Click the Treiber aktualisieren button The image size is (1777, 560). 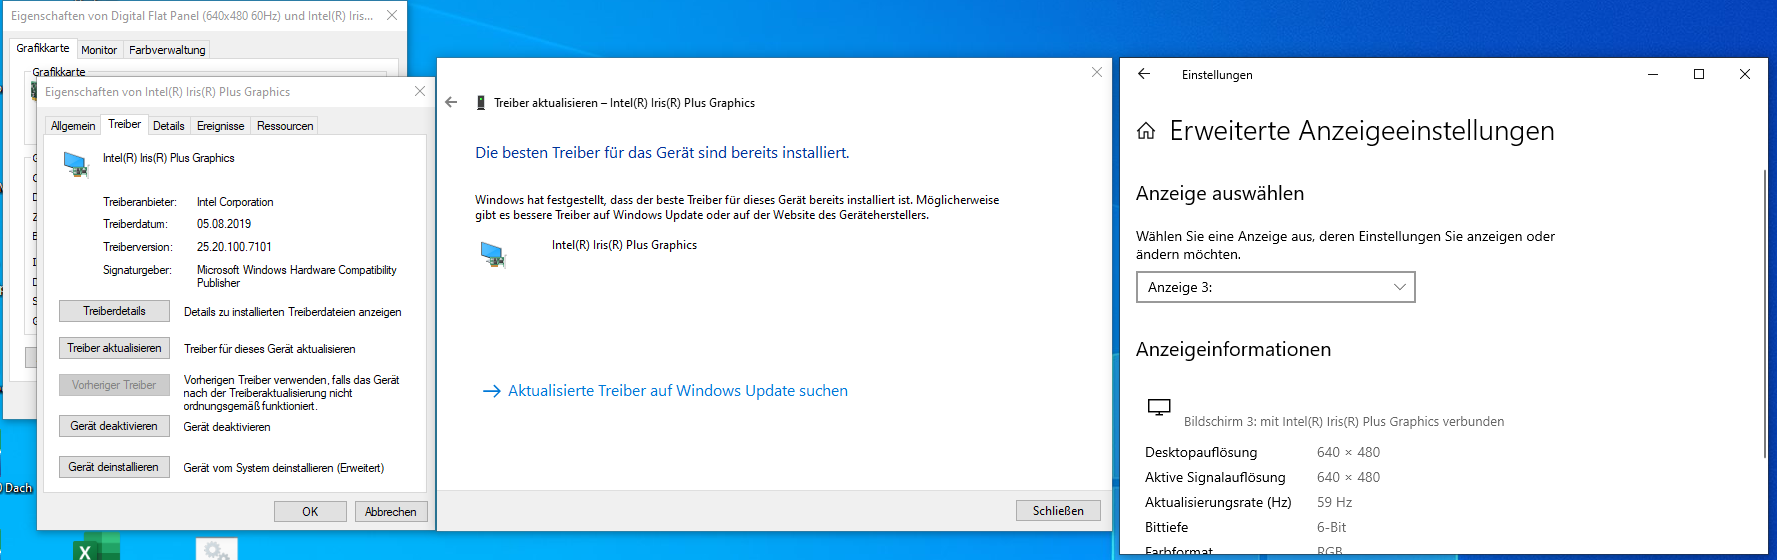[x=114, y=348]
